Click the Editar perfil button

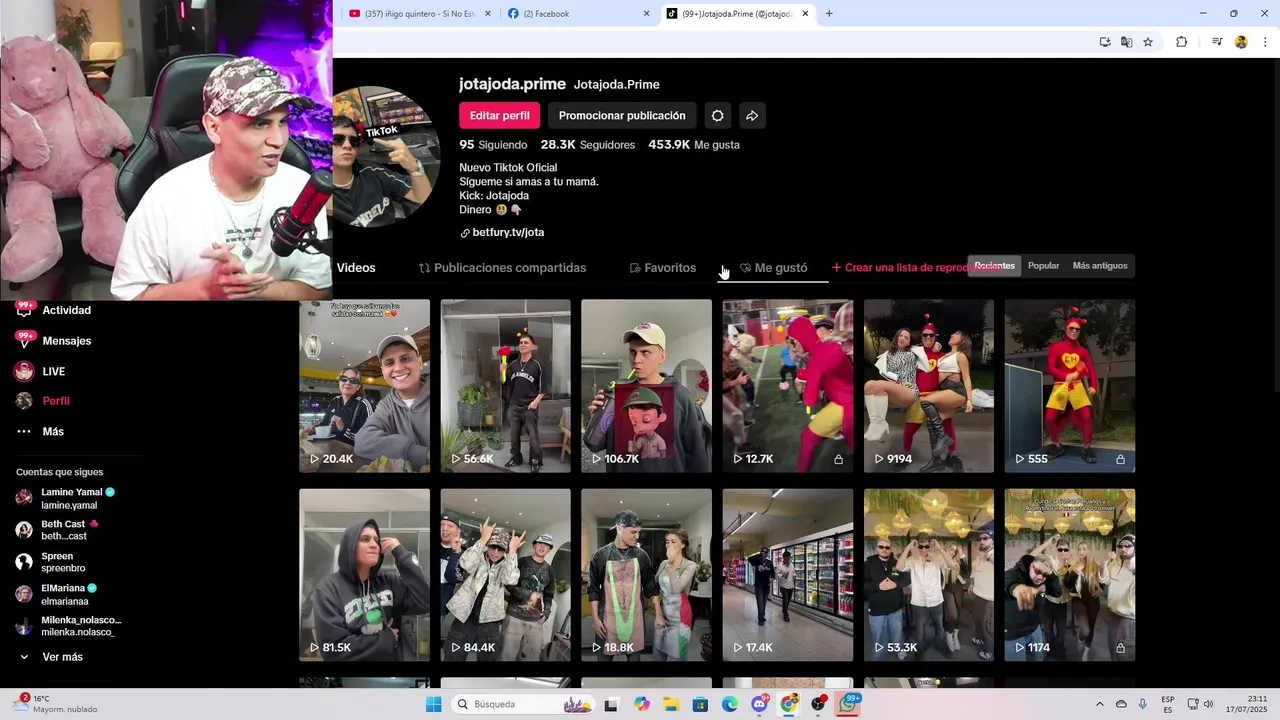(x=500, y=116)
